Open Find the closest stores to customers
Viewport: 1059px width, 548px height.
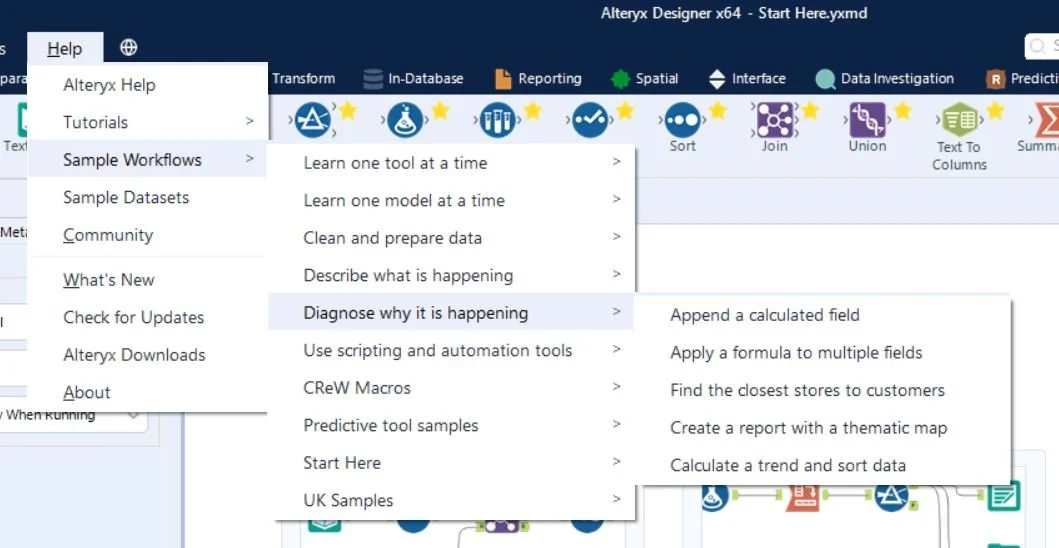pyautogui.click(x=823, y=390)
